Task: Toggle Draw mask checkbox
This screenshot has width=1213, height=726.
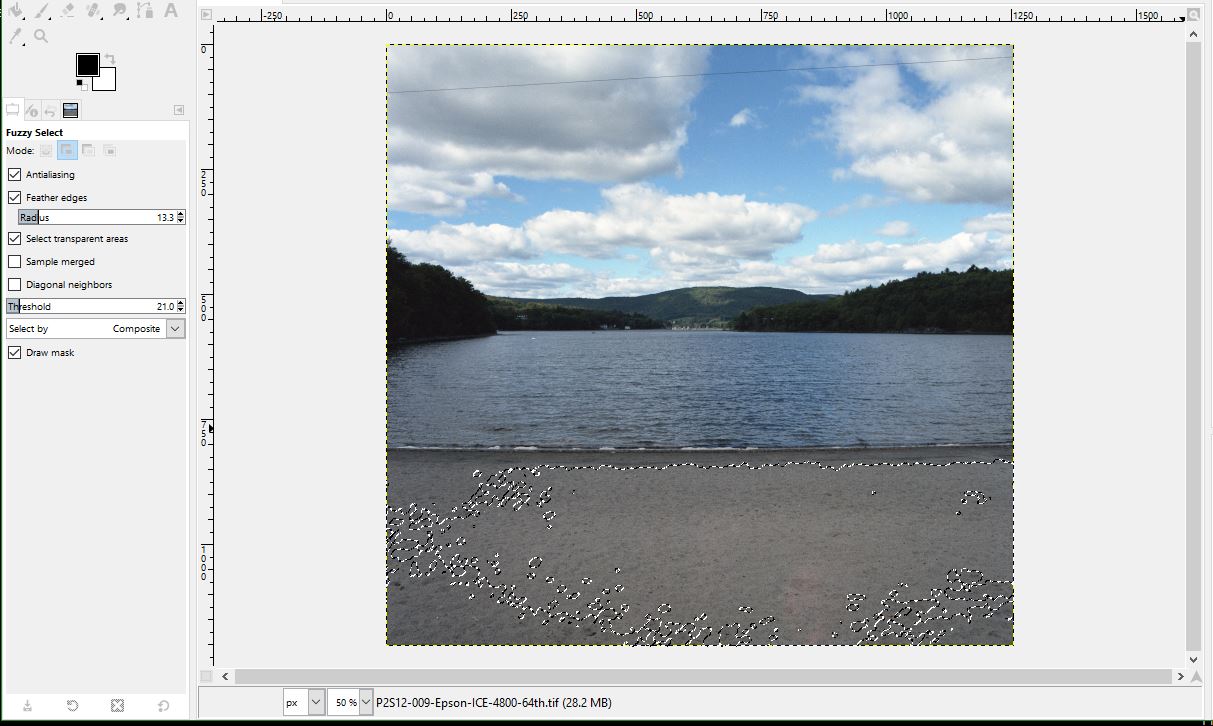Action: 14,352
